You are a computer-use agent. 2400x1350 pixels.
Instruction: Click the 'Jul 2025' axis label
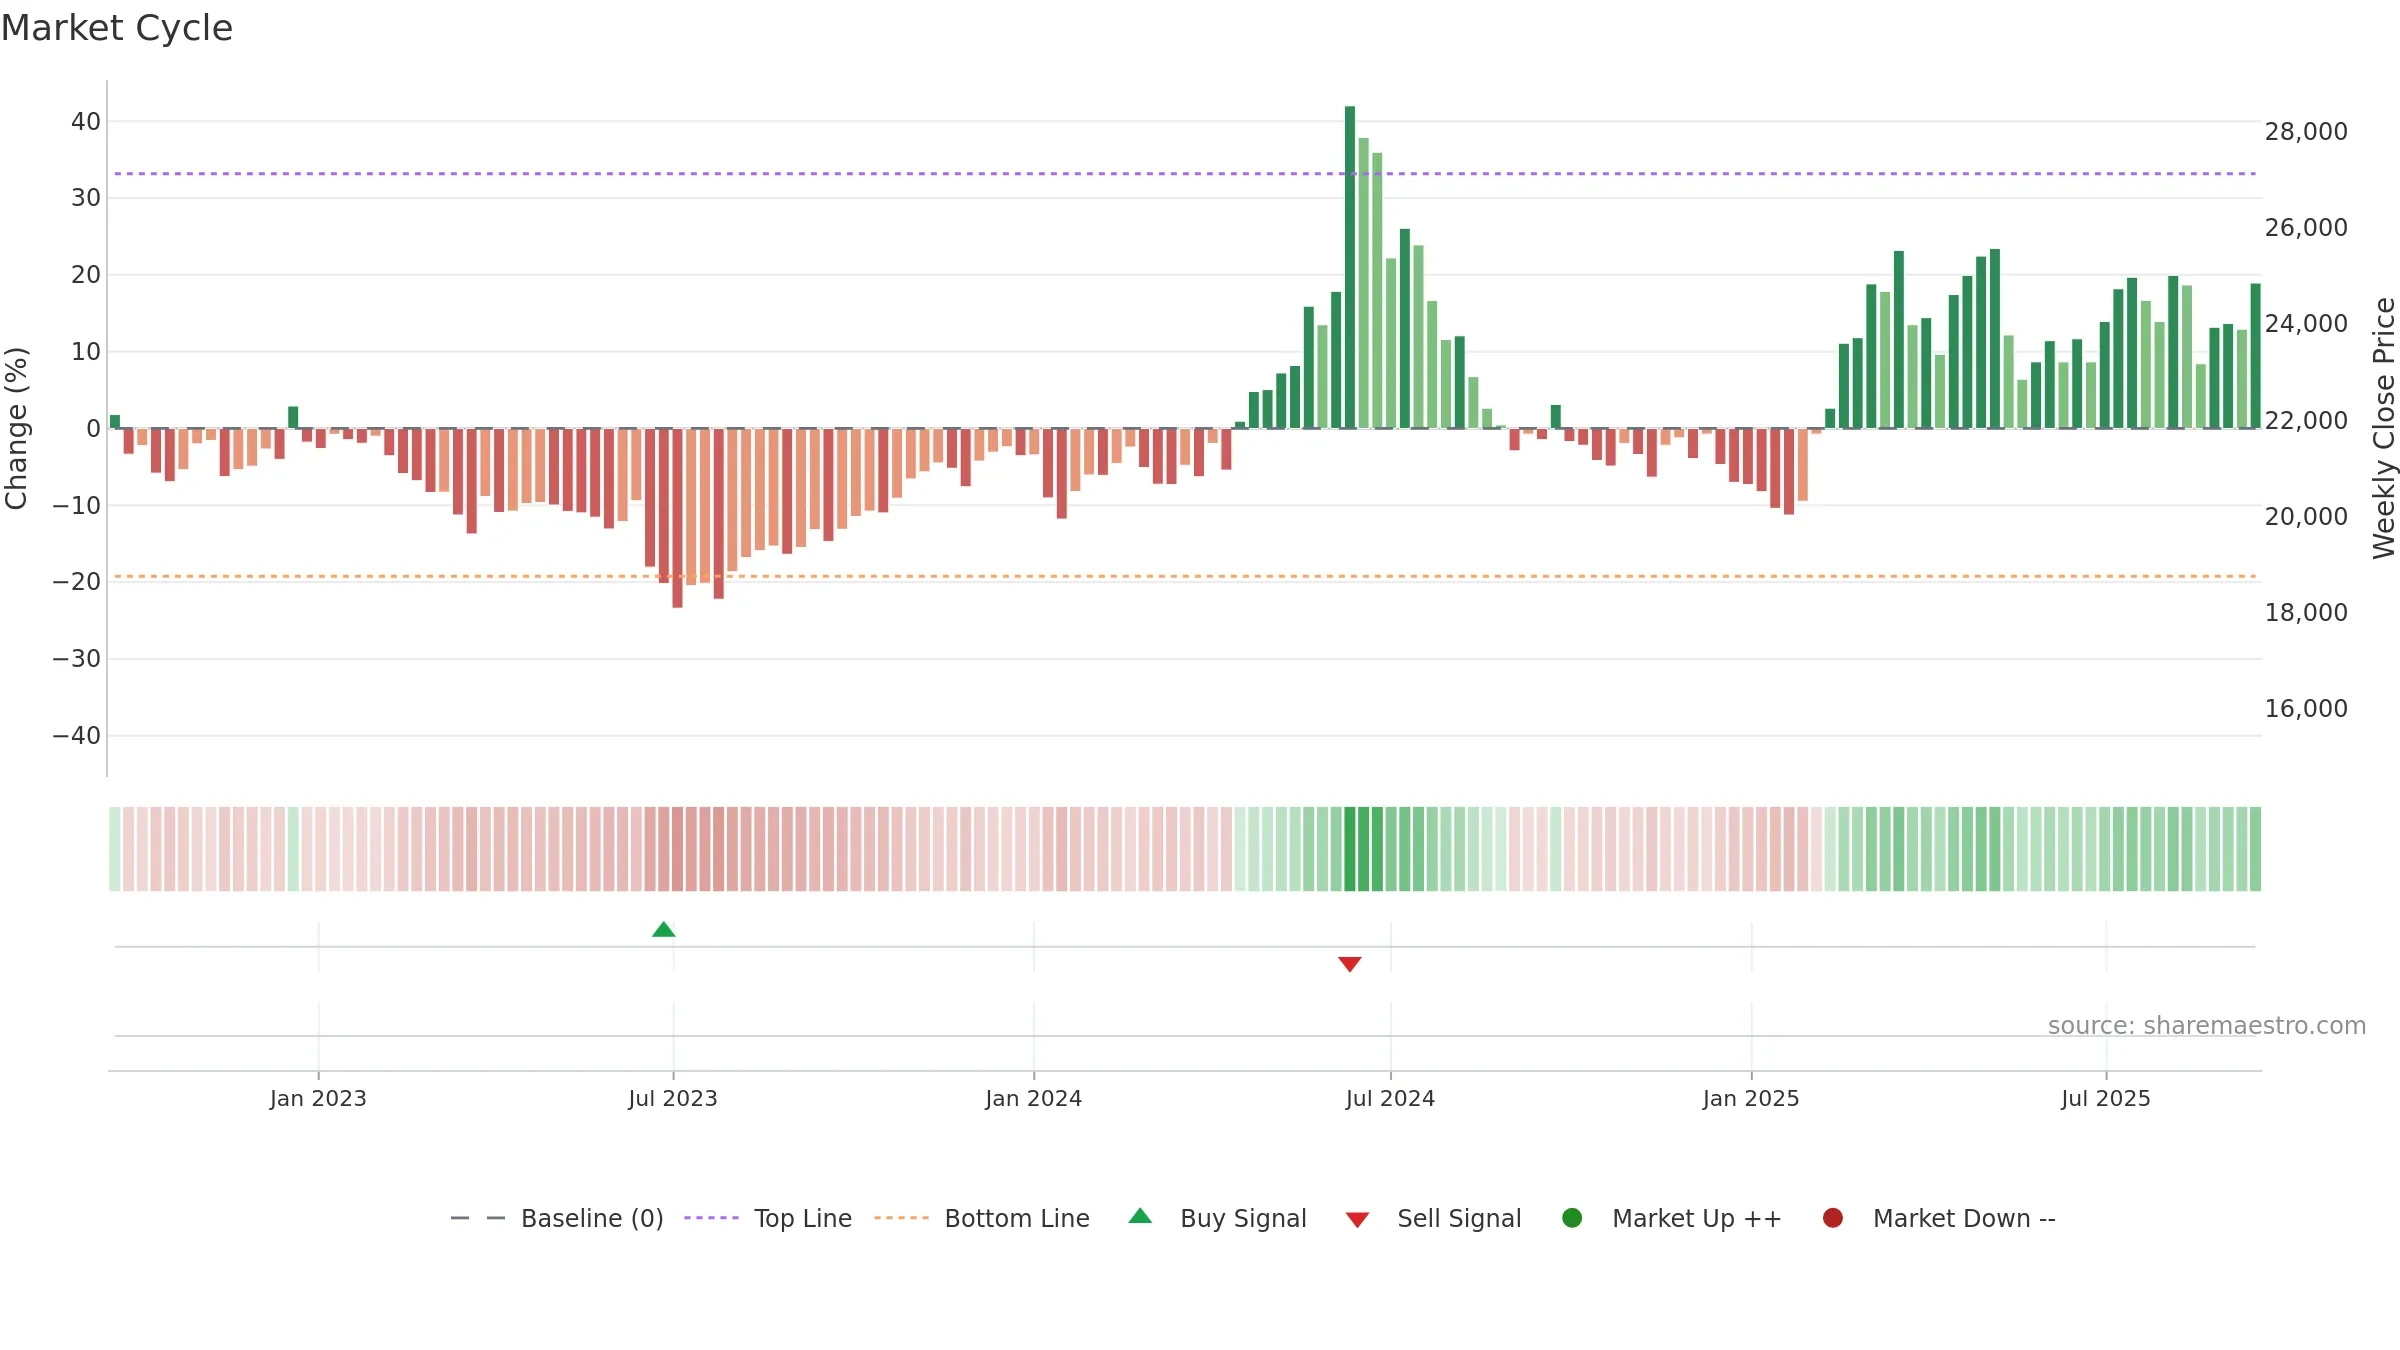pos(2106,1098)
